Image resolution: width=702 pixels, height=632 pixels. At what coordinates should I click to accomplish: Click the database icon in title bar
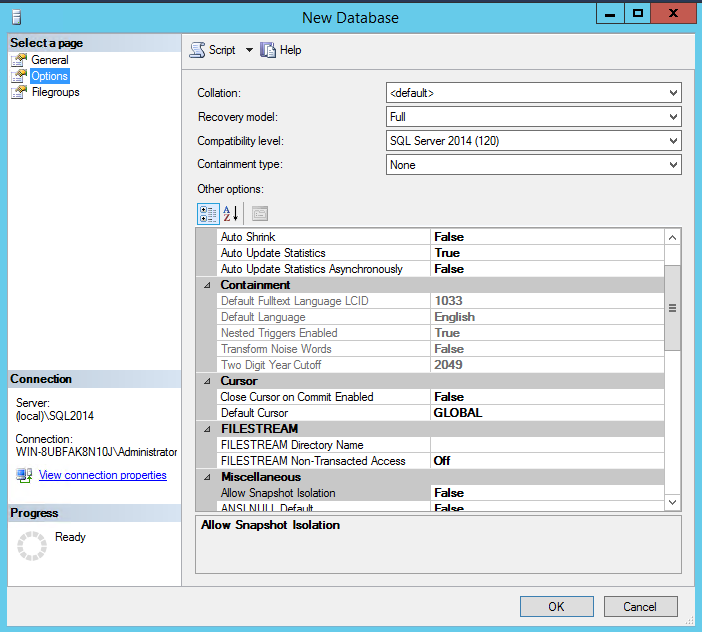(x=17, y=17)
